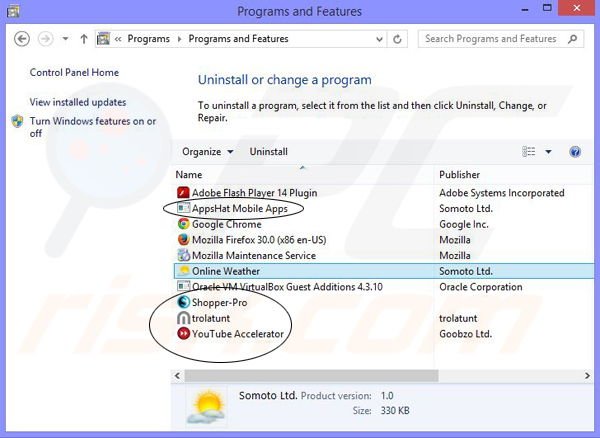Open the Organize dropdown menu
This screenshot has height=438, width=600.
pyautogui.click(x=207, y=152)
